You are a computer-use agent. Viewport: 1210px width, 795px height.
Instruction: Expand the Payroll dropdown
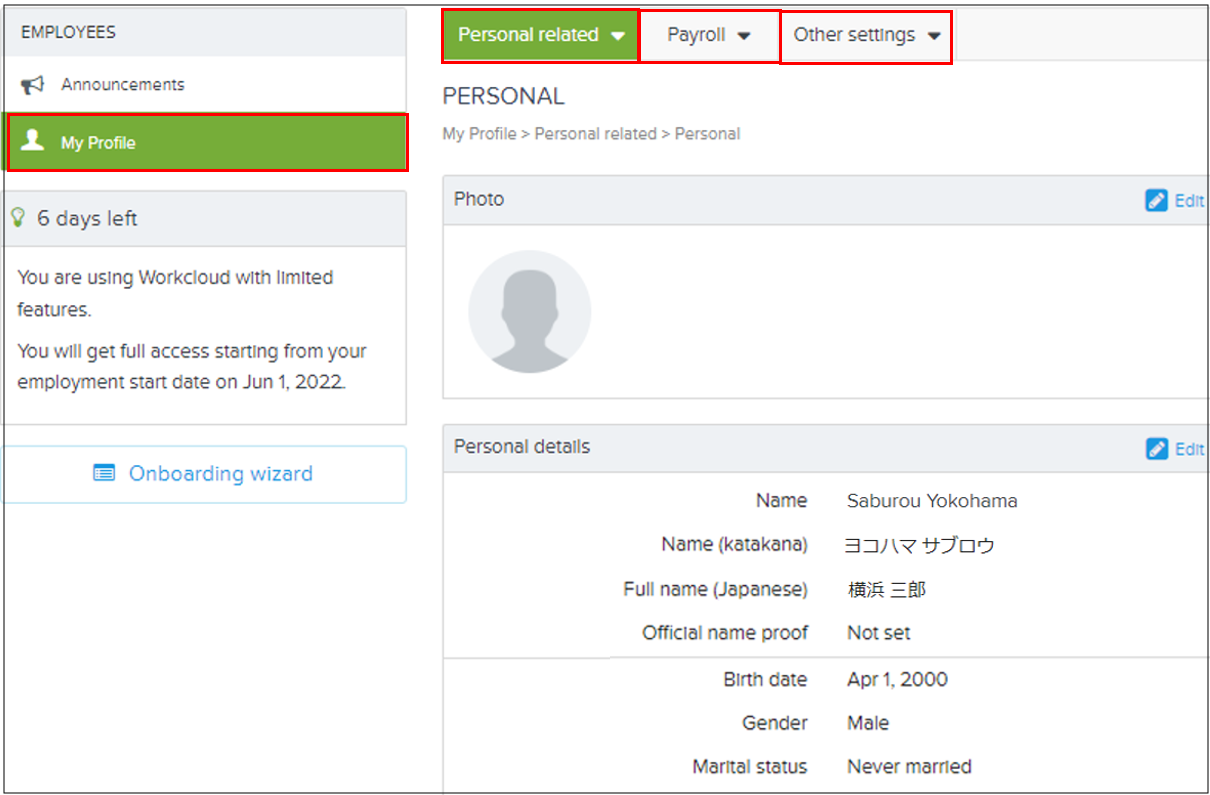click(741, 34)
